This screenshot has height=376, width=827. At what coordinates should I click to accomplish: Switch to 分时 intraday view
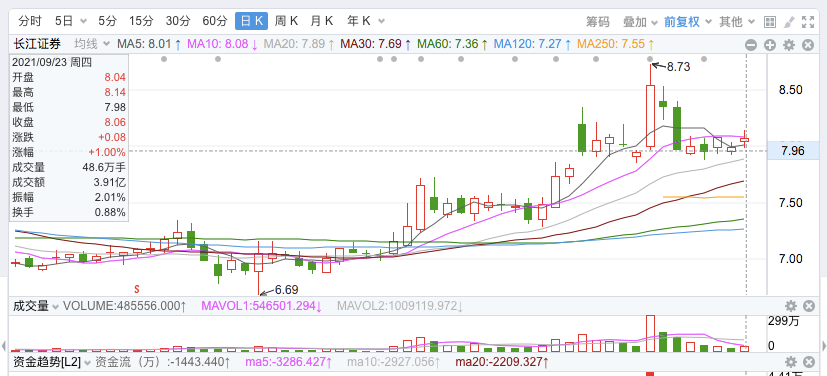[30, 22]
